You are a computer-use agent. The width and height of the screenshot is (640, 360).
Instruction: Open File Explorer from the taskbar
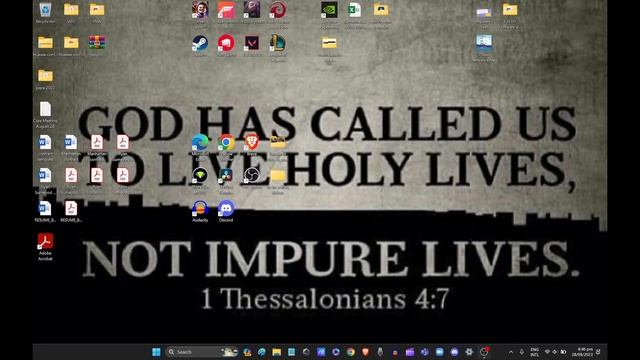click(276, 352)
